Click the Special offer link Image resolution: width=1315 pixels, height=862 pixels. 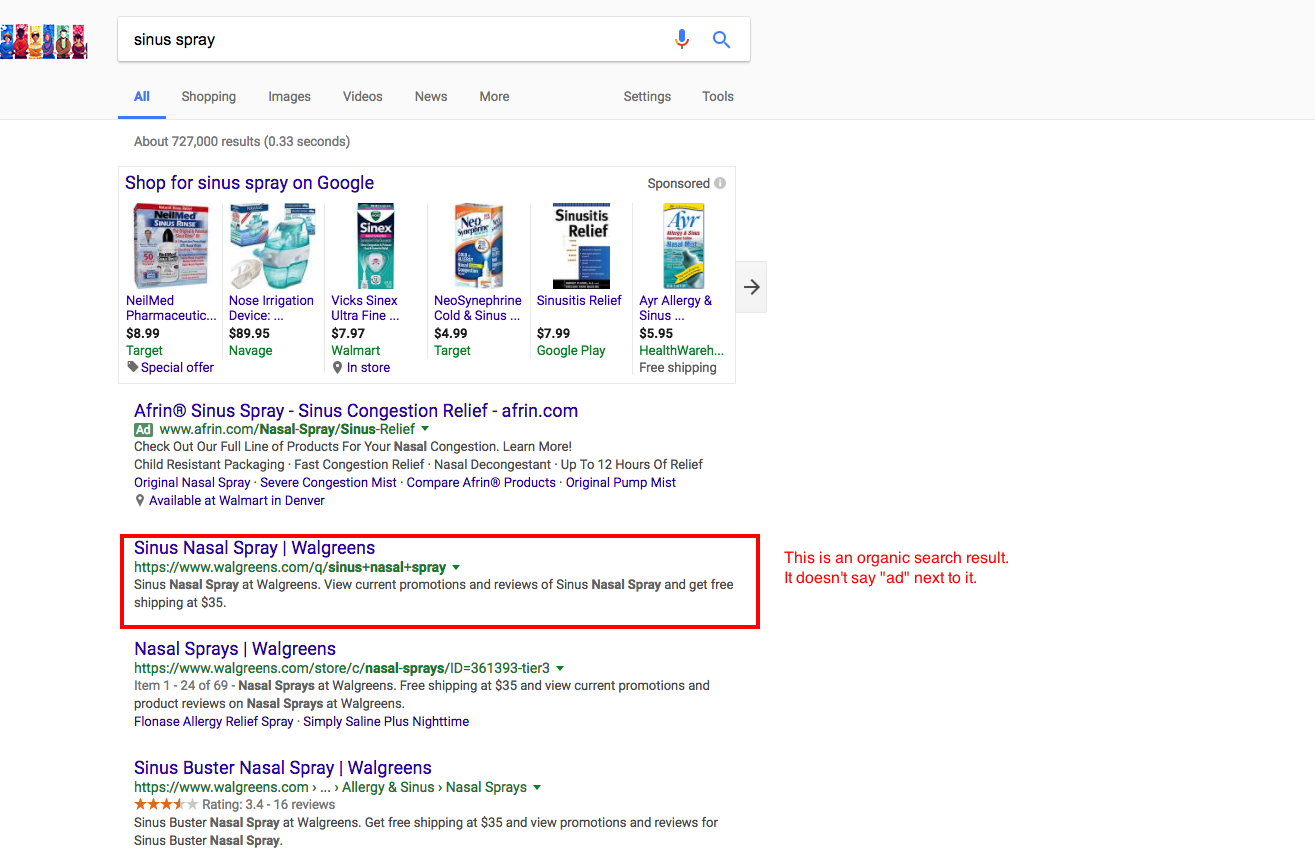click(x=177, y=367)
